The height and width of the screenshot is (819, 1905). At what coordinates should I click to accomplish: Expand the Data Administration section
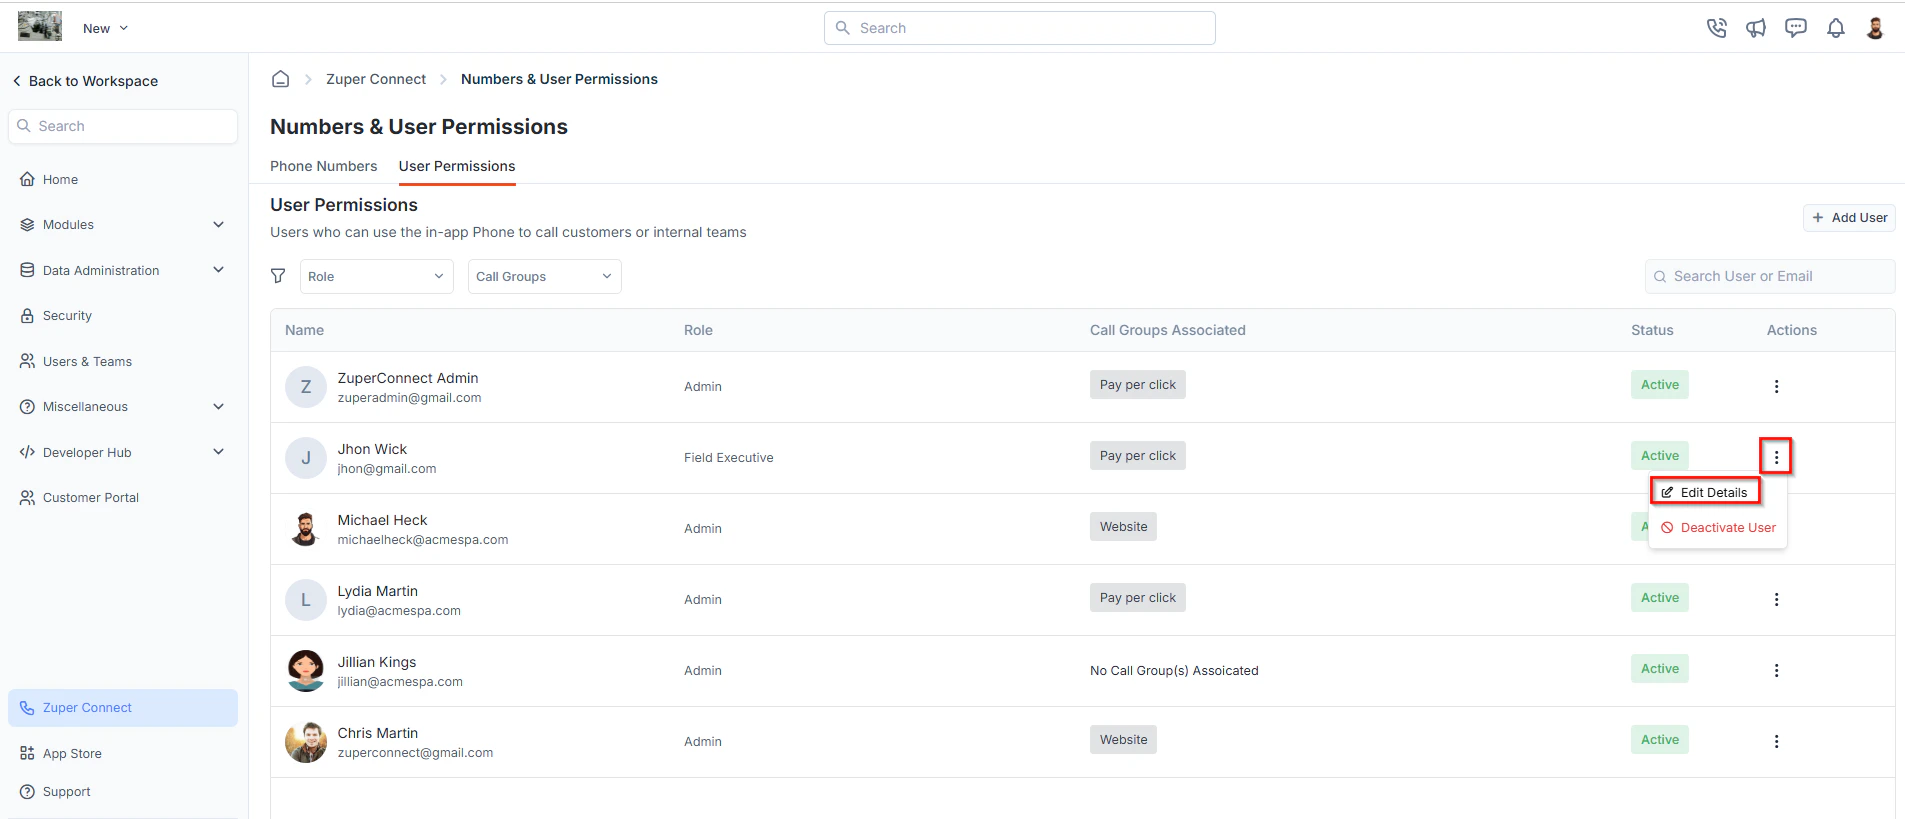click(x=123, y=270)
